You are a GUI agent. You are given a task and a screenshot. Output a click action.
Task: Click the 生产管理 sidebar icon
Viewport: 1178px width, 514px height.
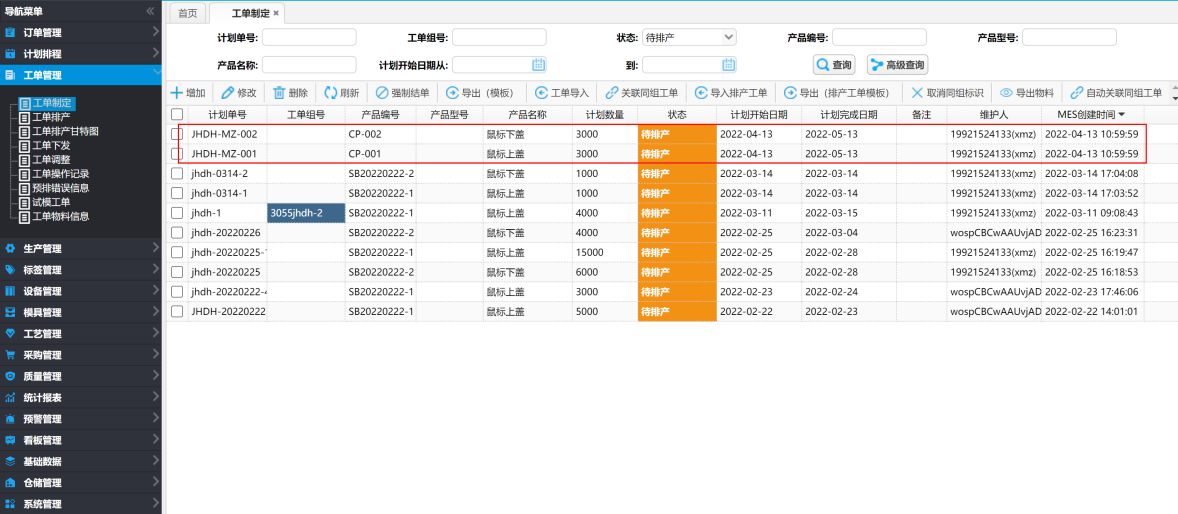(11, 248)
